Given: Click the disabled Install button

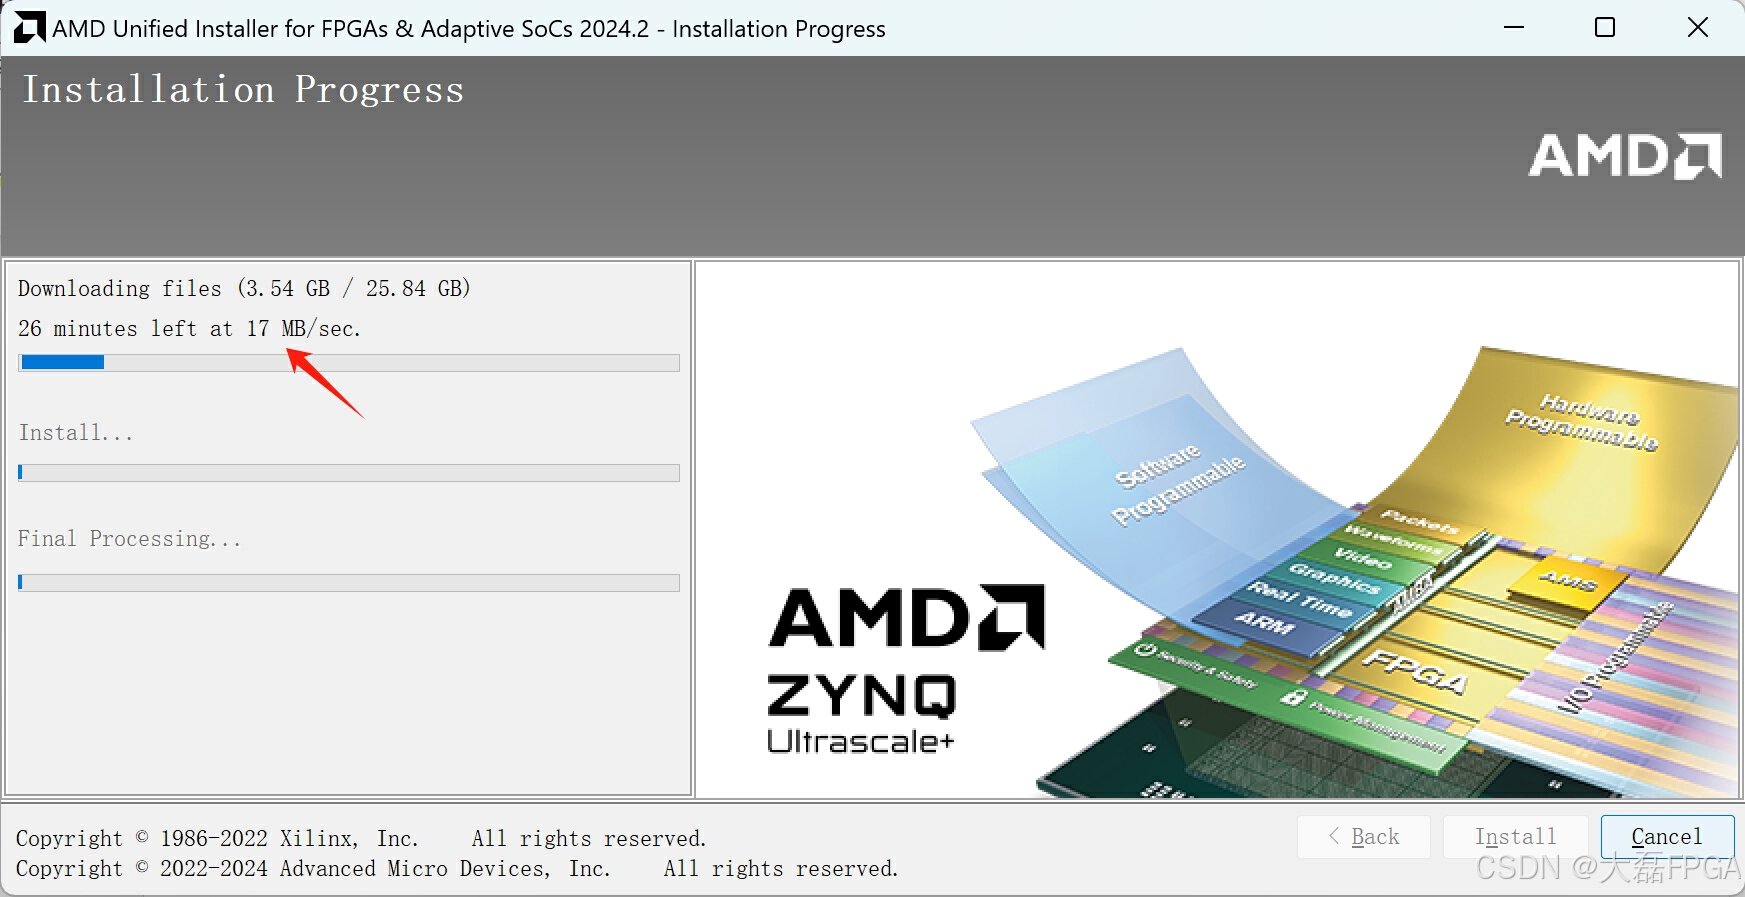Looking at the screenshot, I should [1515, 837].
